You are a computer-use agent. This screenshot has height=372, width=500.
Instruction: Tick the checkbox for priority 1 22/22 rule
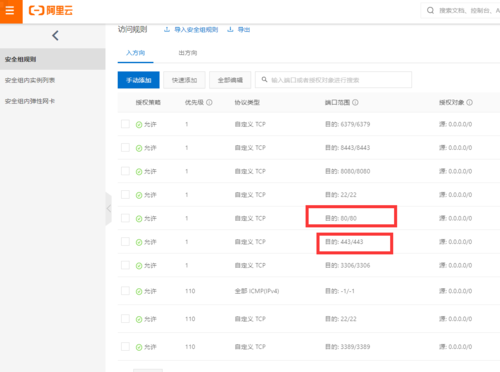125,194
